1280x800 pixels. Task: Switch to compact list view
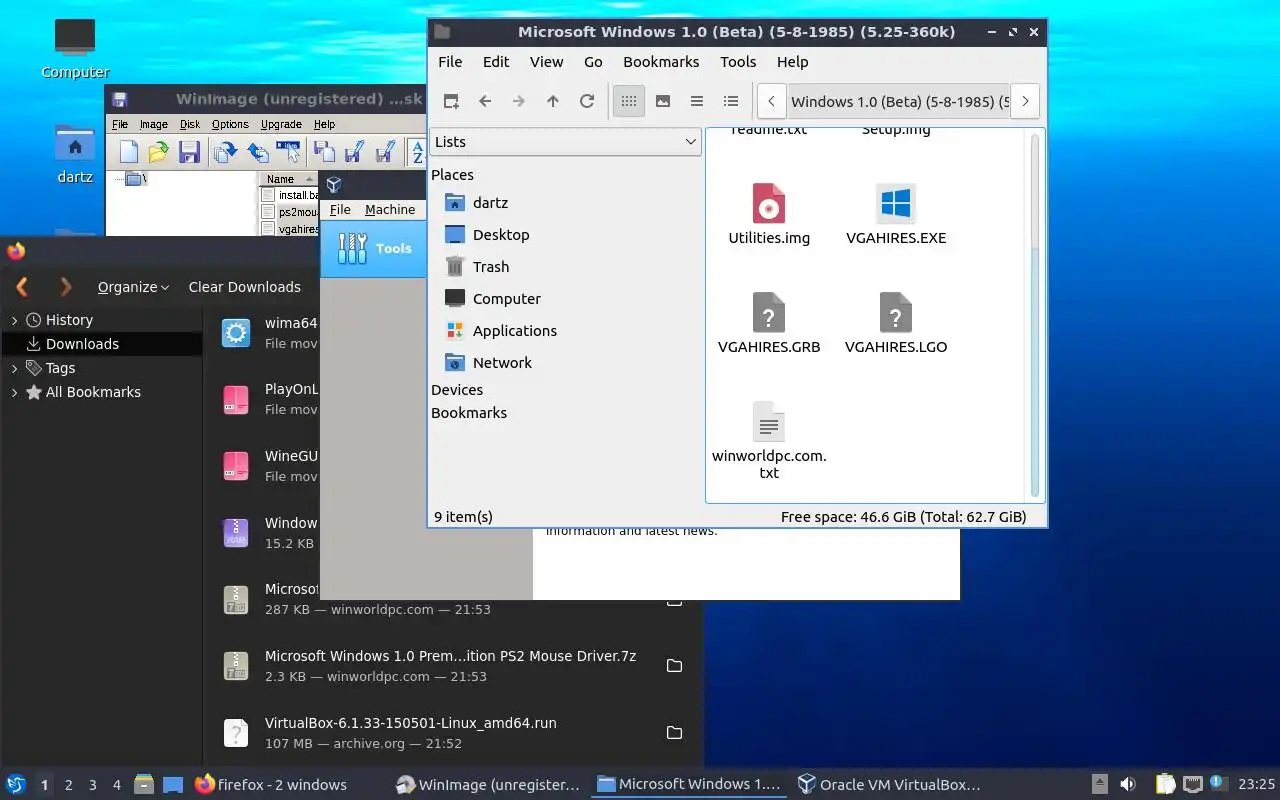(x=697, y=101)
